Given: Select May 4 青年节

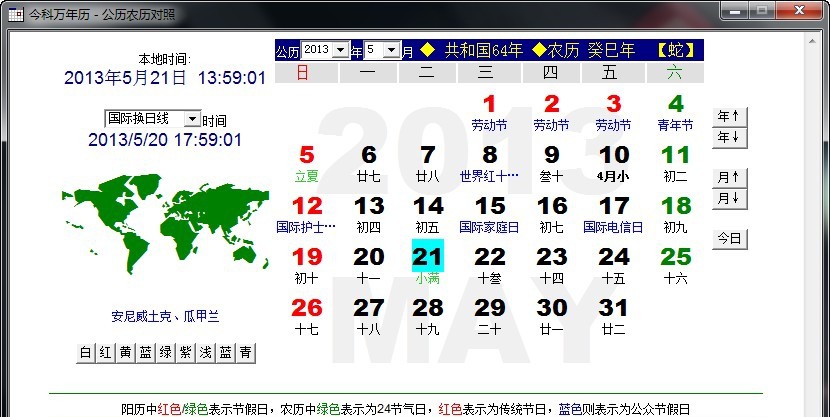Looking at the screenshot, I should coord(675,113).
